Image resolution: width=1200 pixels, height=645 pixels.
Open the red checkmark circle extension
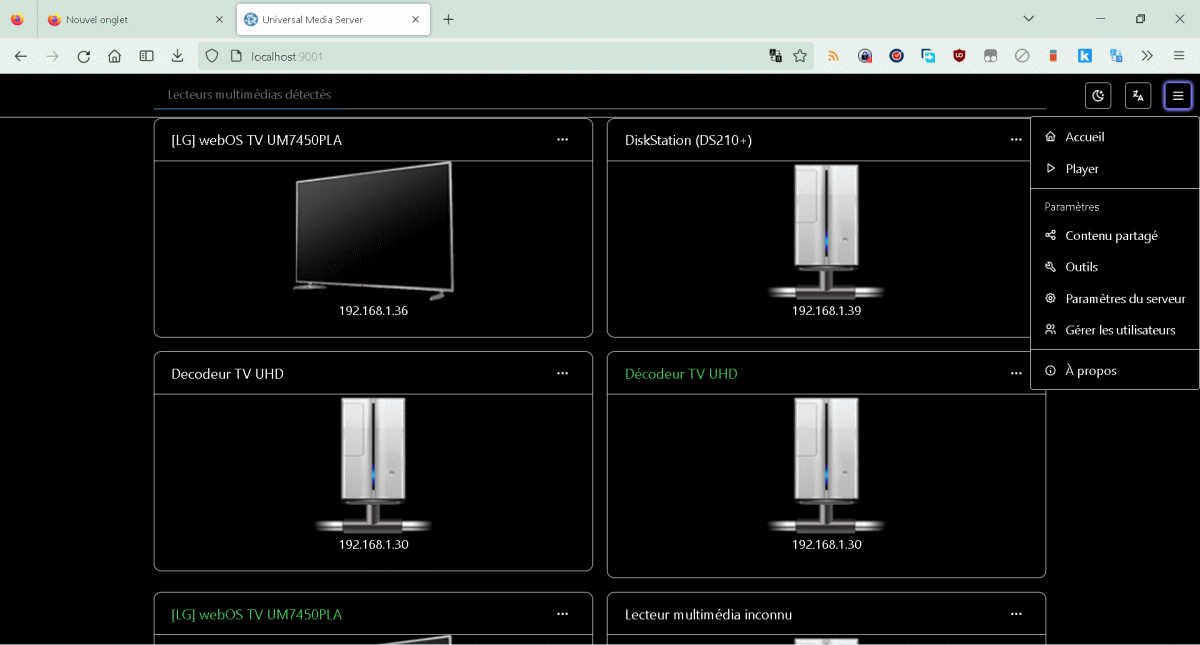[x=897, y=56]
